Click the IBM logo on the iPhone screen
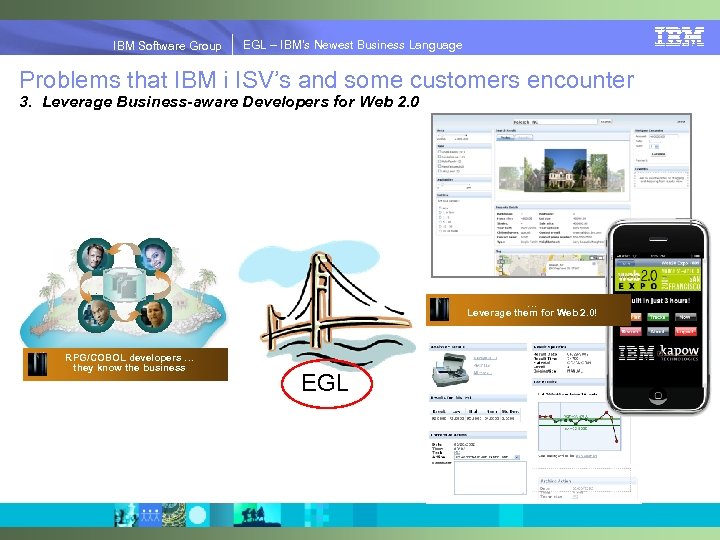This screenshot has height=540, width=720. point(636,353)
